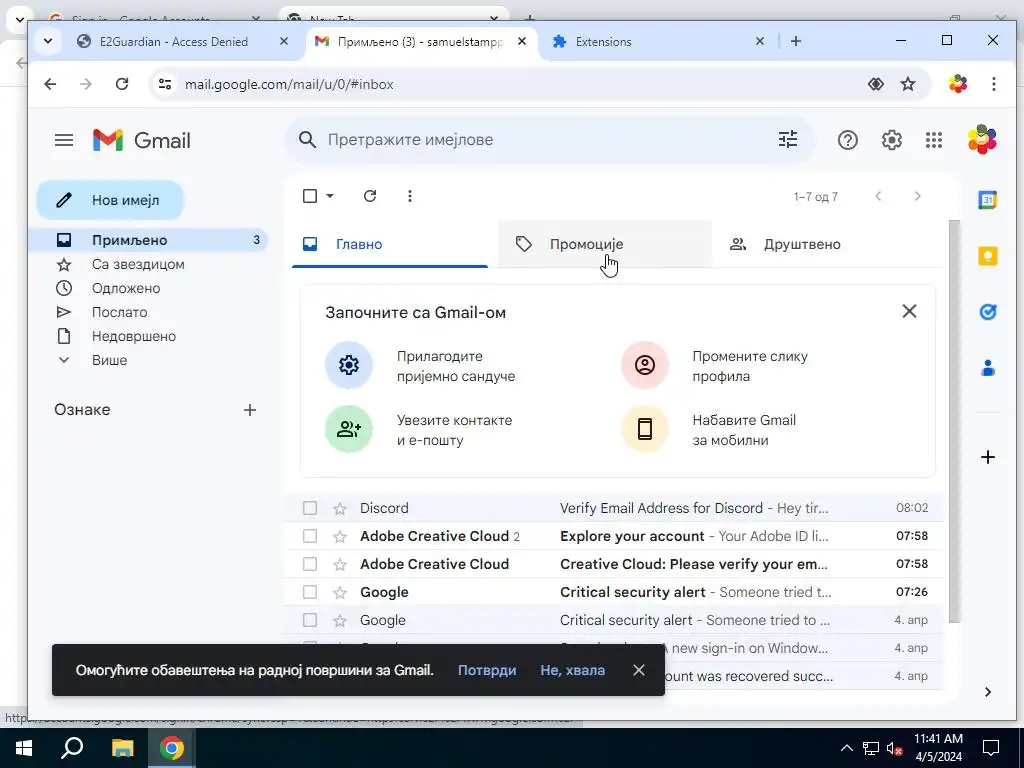Tick the select all emails checkbox
This screenshot has height=768, width=1024.
[x=310, y=196]
